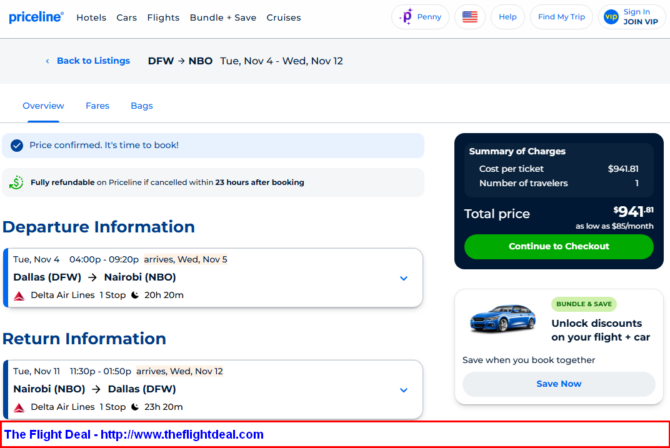Click the DFW → NBO route heading
Screen dimensions: 670x448
coord(180,61)
